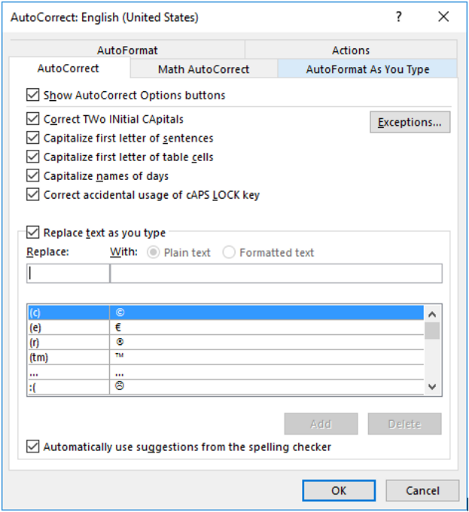Toggle Replace text as you type
Viewport: 469px width, 512px height.
33,232
